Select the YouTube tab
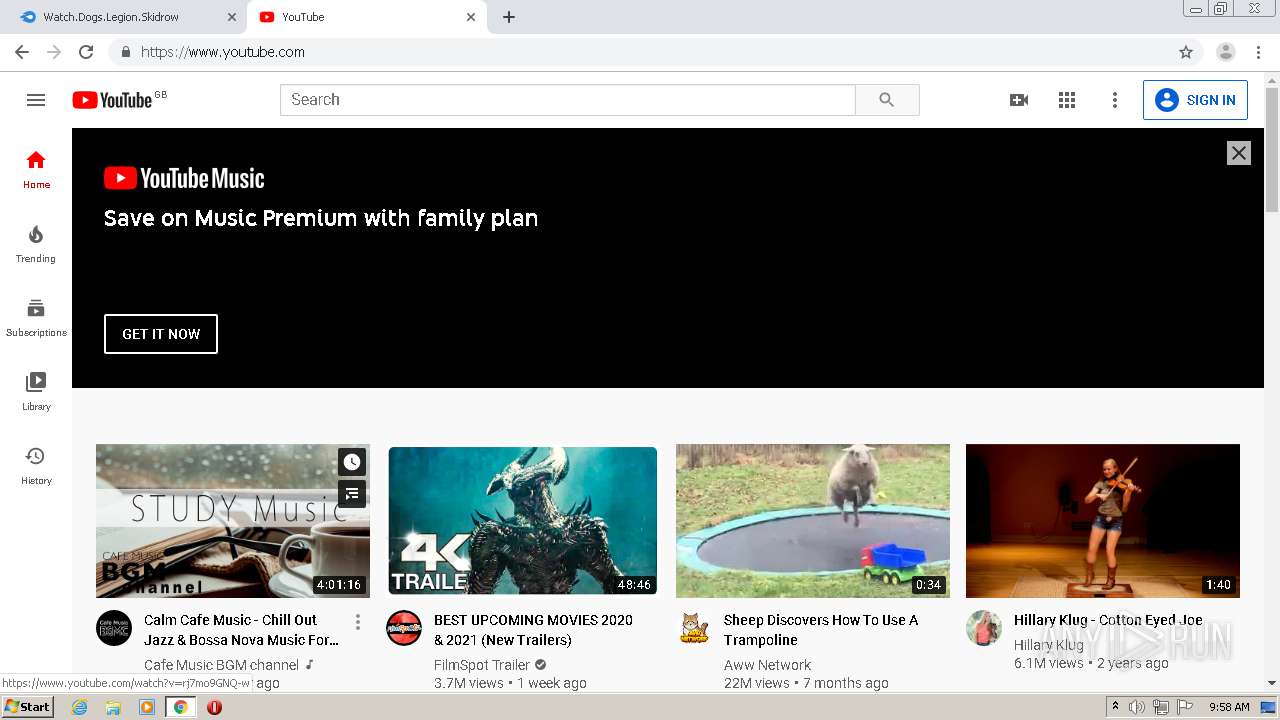This screenshot has height=720, width=1280. tap(366, 17)
